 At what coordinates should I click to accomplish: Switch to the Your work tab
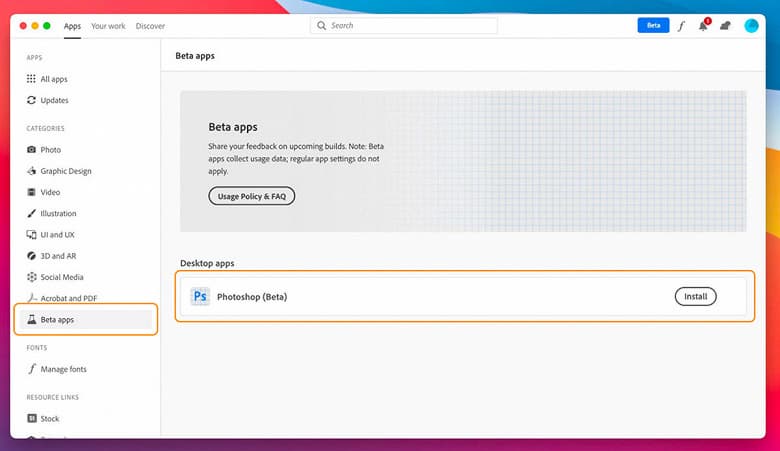point(108,26)
